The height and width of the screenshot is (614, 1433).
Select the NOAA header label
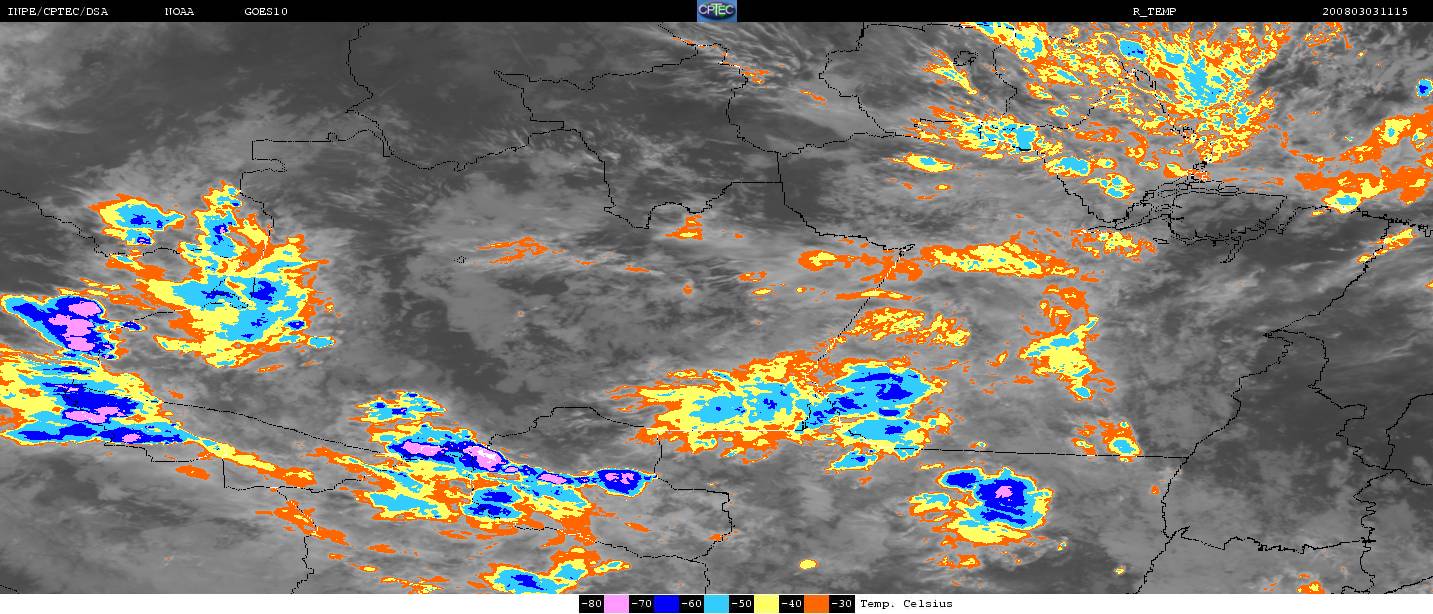(179, 11)
